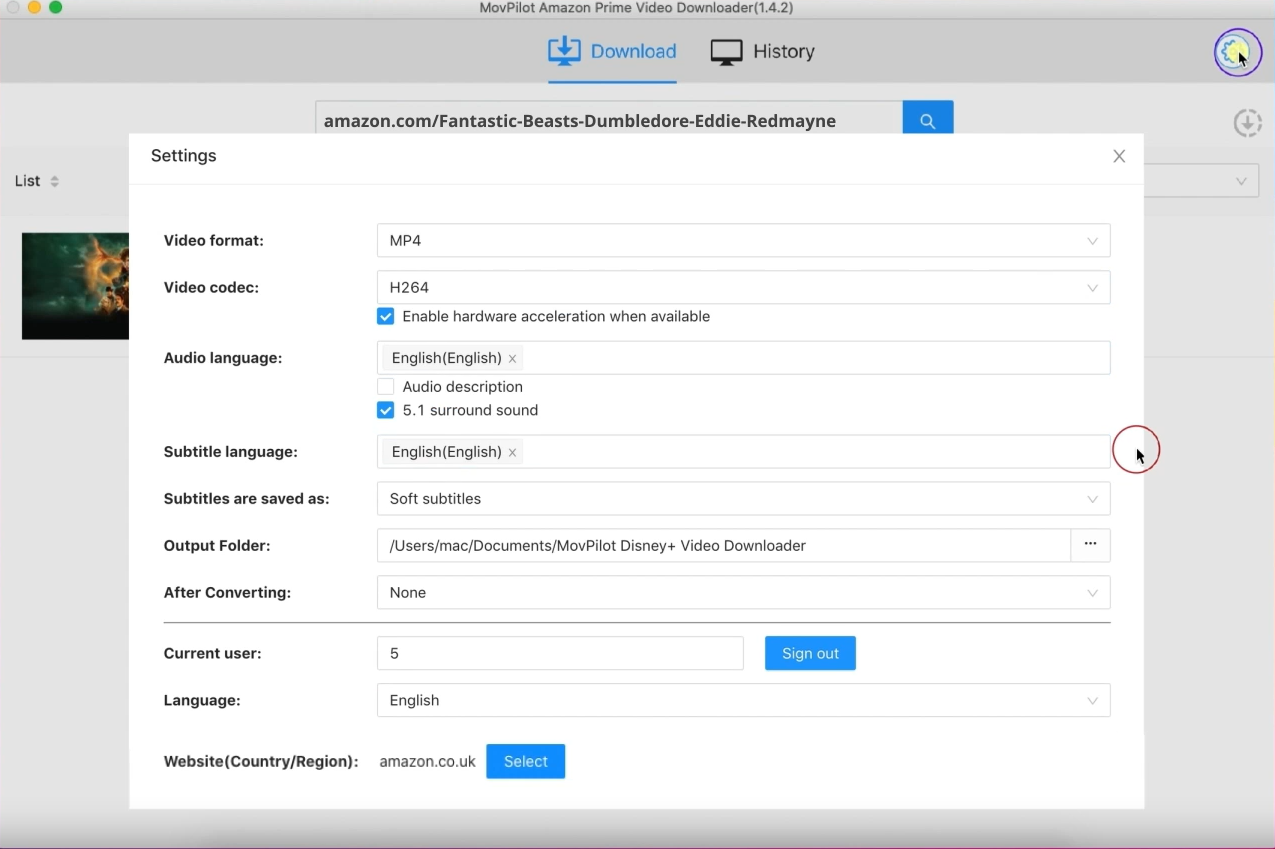This screenshot has height=849, width=1275.
Task: Click Select button for website region
Action: (525, 761)
